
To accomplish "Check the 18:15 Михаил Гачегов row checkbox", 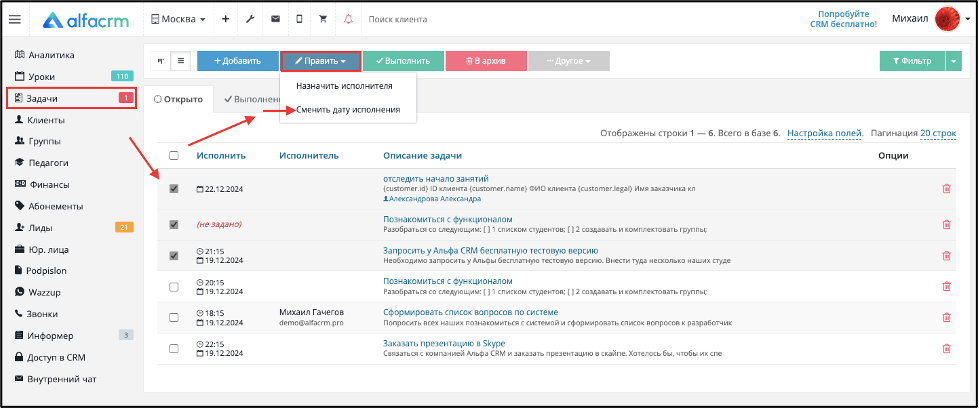I will pos(174,317).
